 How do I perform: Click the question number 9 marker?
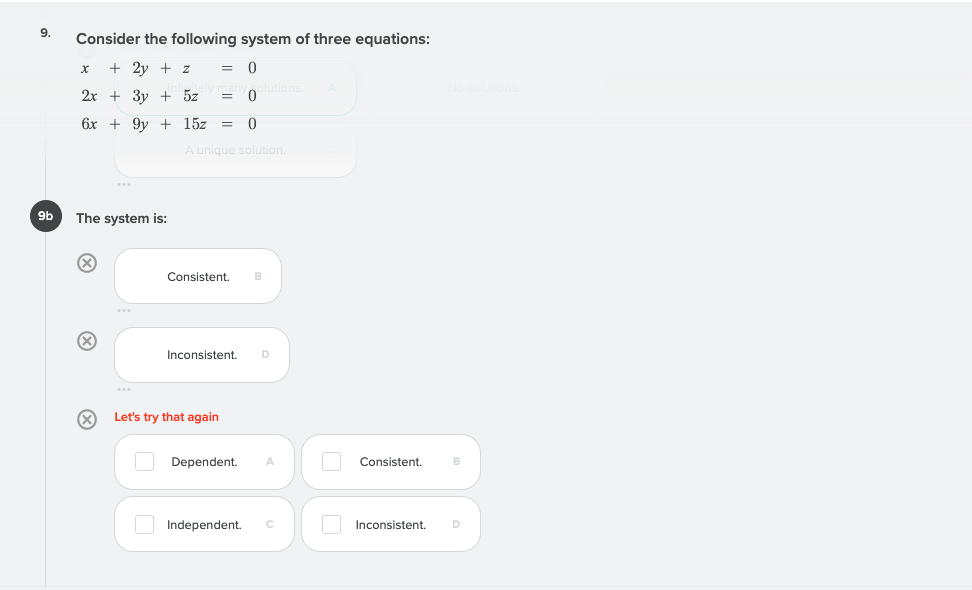coord(44,32)
